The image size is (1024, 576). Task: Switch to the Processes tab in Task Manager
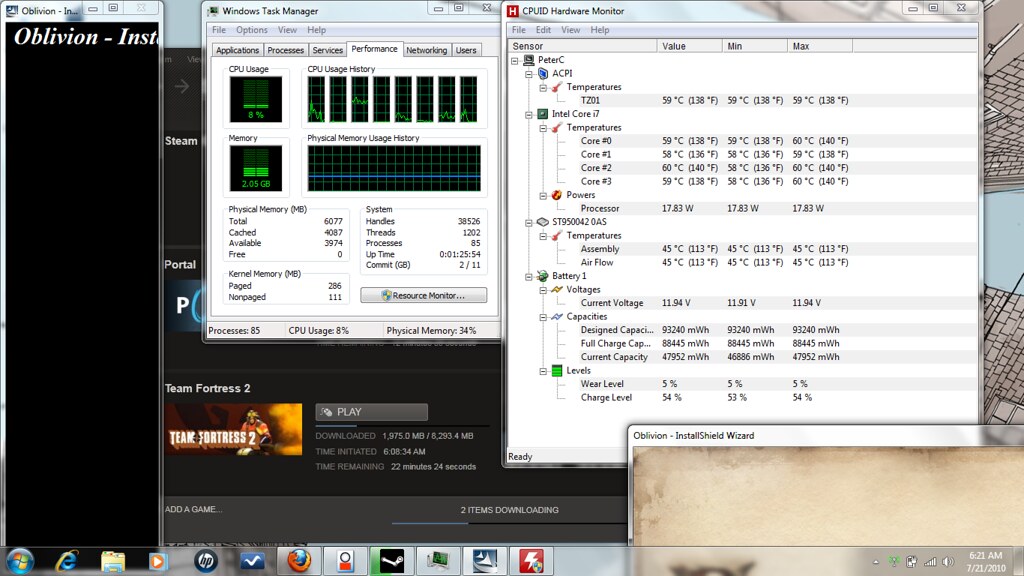click(285, 50)
